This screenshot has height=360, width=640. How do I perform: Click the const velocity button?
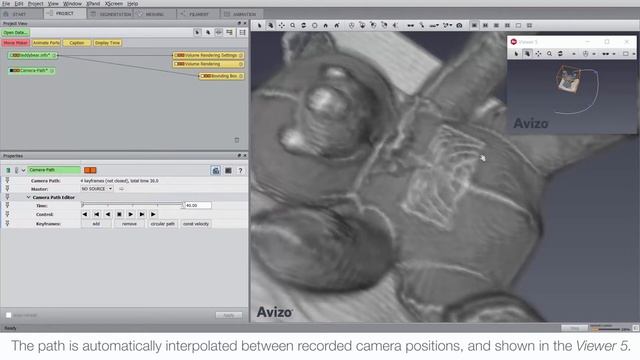[x=196, y=224]
